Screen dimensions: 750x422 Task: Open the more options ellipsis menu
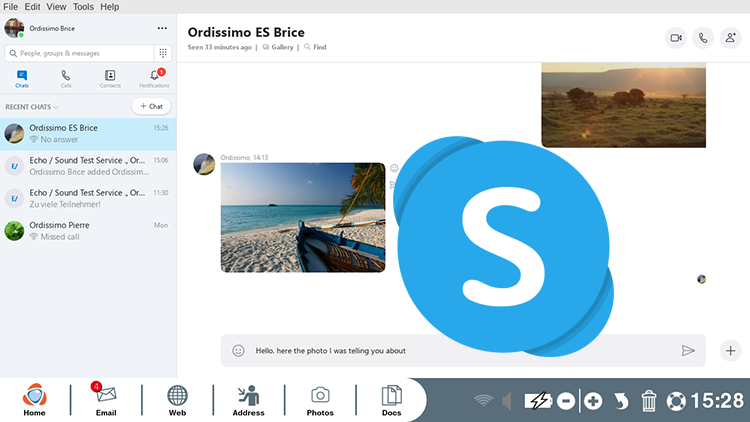162,28
